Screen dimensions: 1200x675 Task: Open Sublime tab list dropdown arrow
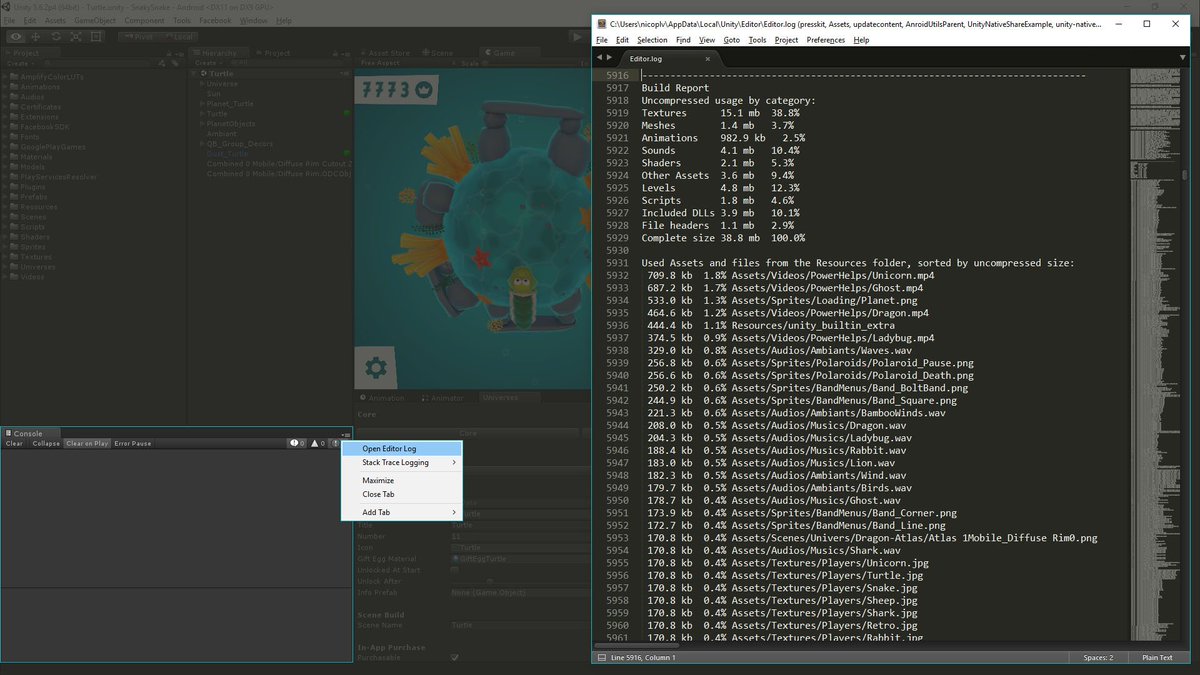[x=1182, y=58]
